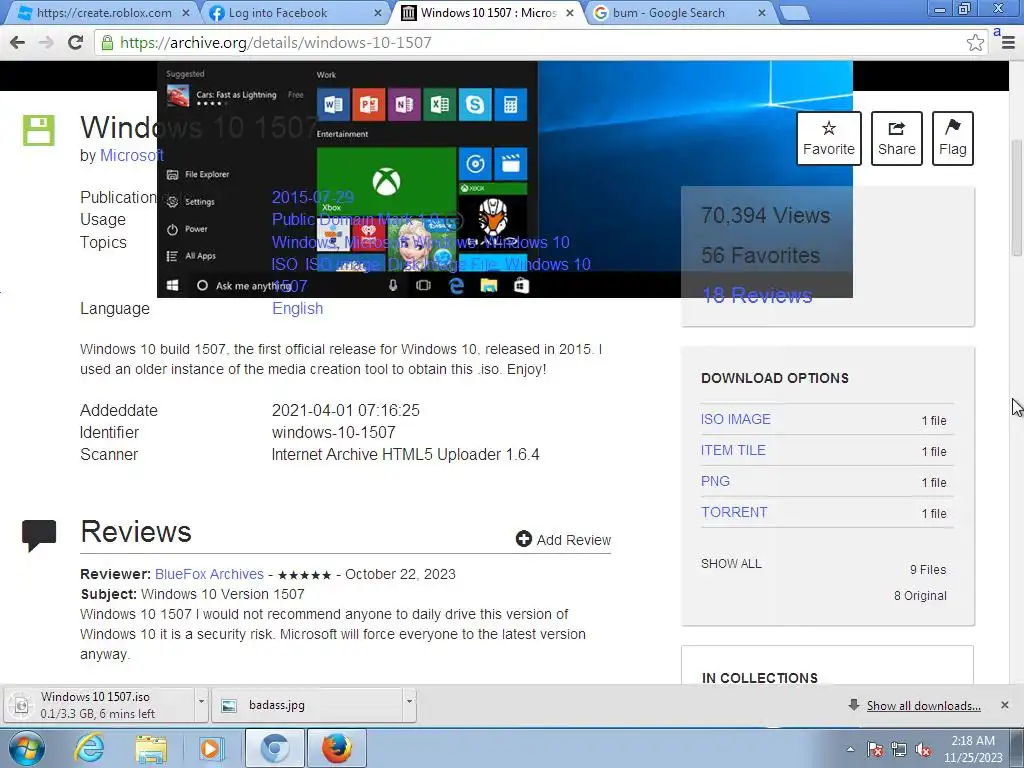Open Windows Media Player from the taskbar

210,748
